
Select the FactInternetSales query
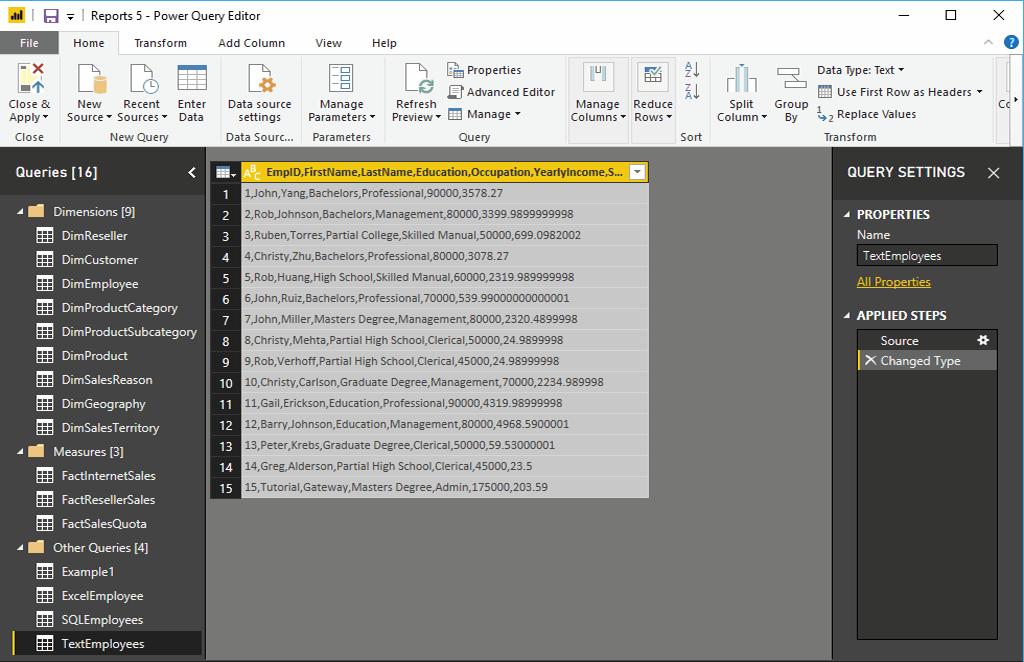pyautogui.click(x=107, y=476)
